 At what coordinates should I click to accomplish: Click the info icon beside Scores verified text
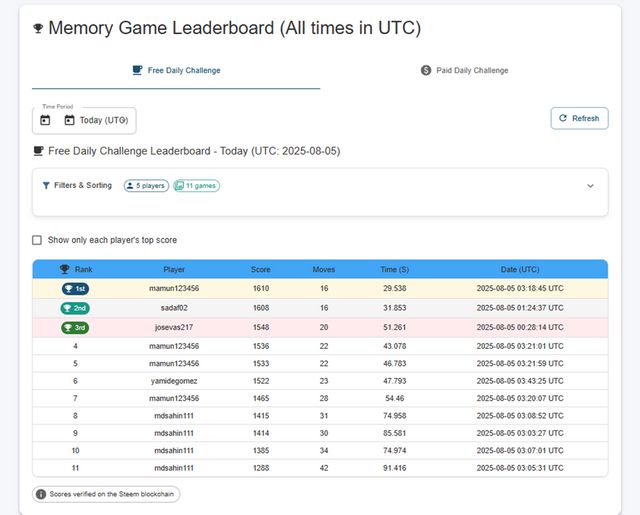click(x=41, y=494)
